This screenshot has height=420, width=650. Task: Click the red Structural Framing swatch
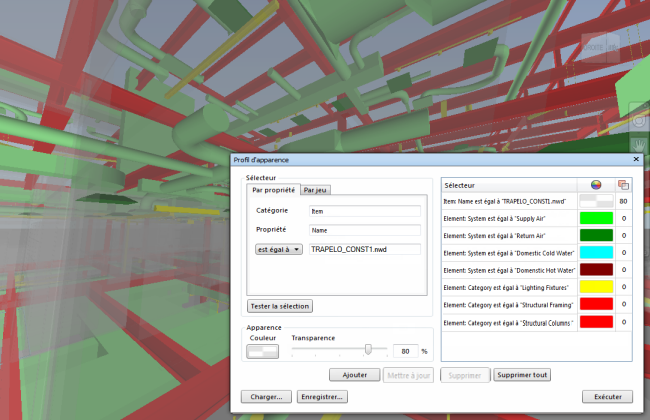click(x=596, y=304)
